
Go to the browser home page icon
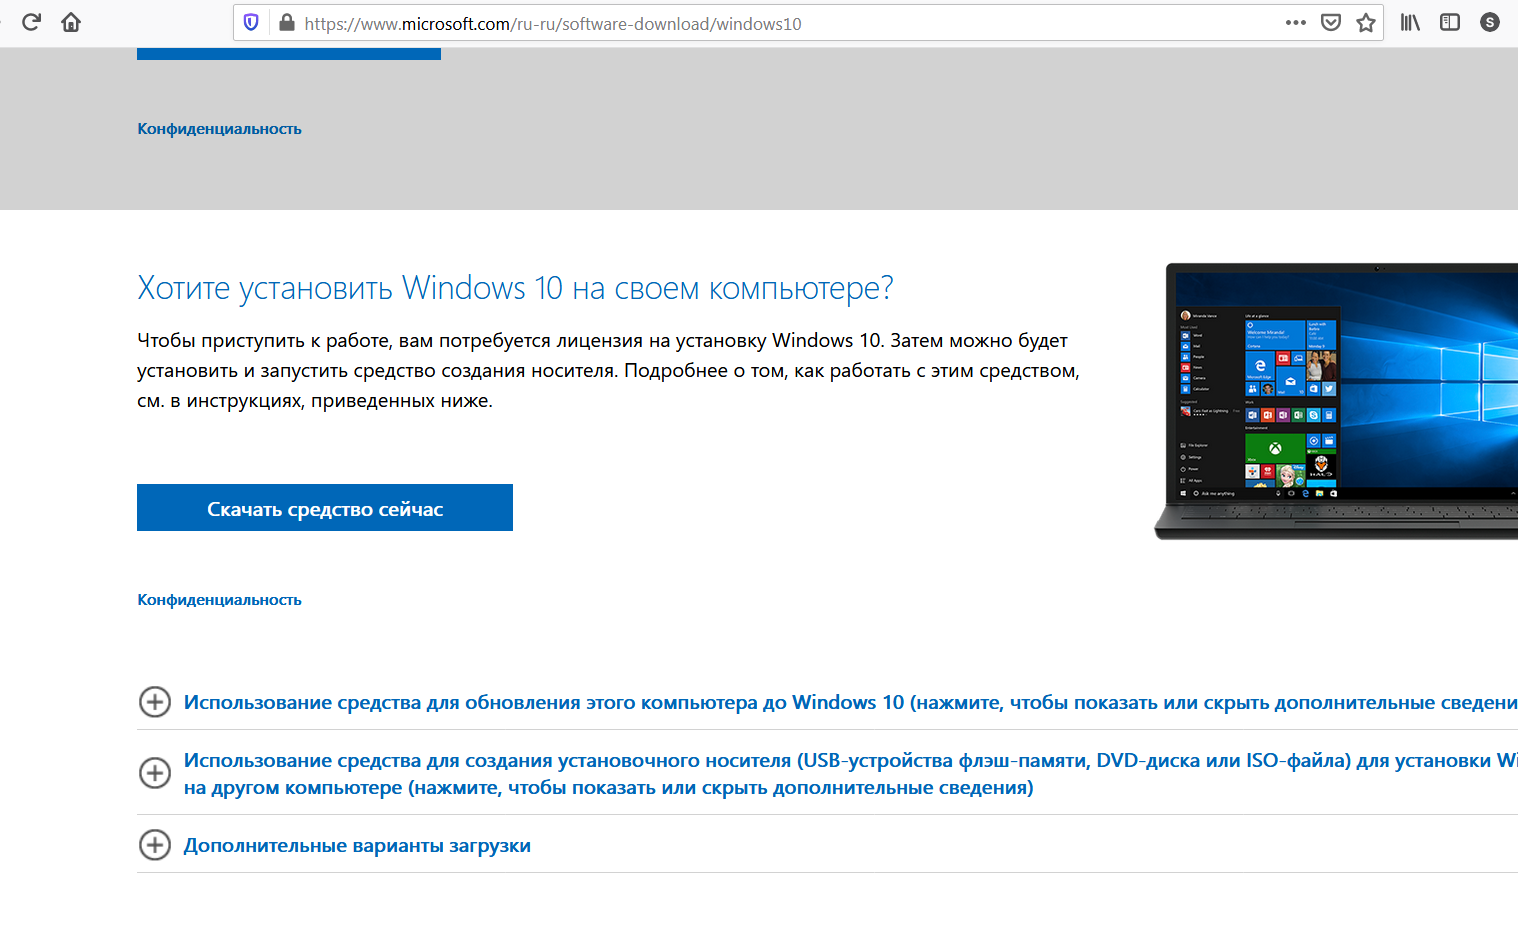(71, 22)
